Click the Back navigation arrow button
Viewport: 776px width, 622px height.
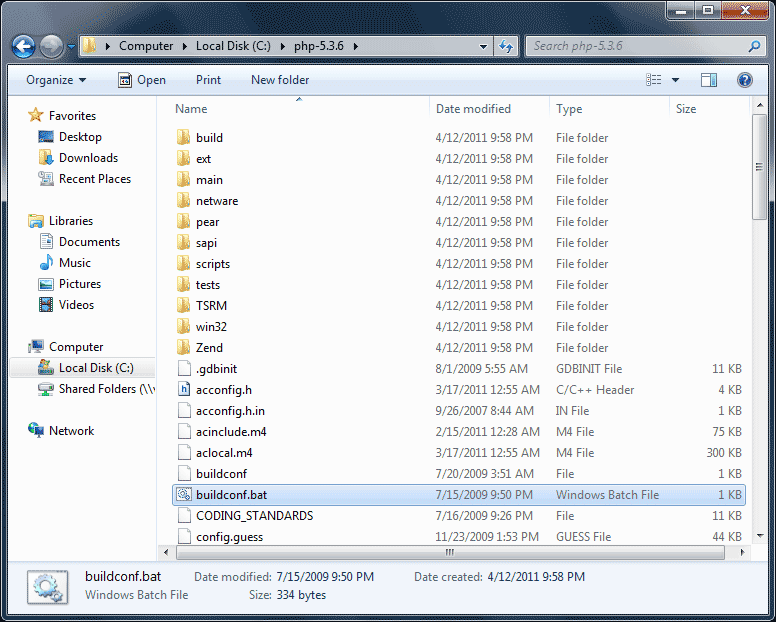[x=24, y=46]
